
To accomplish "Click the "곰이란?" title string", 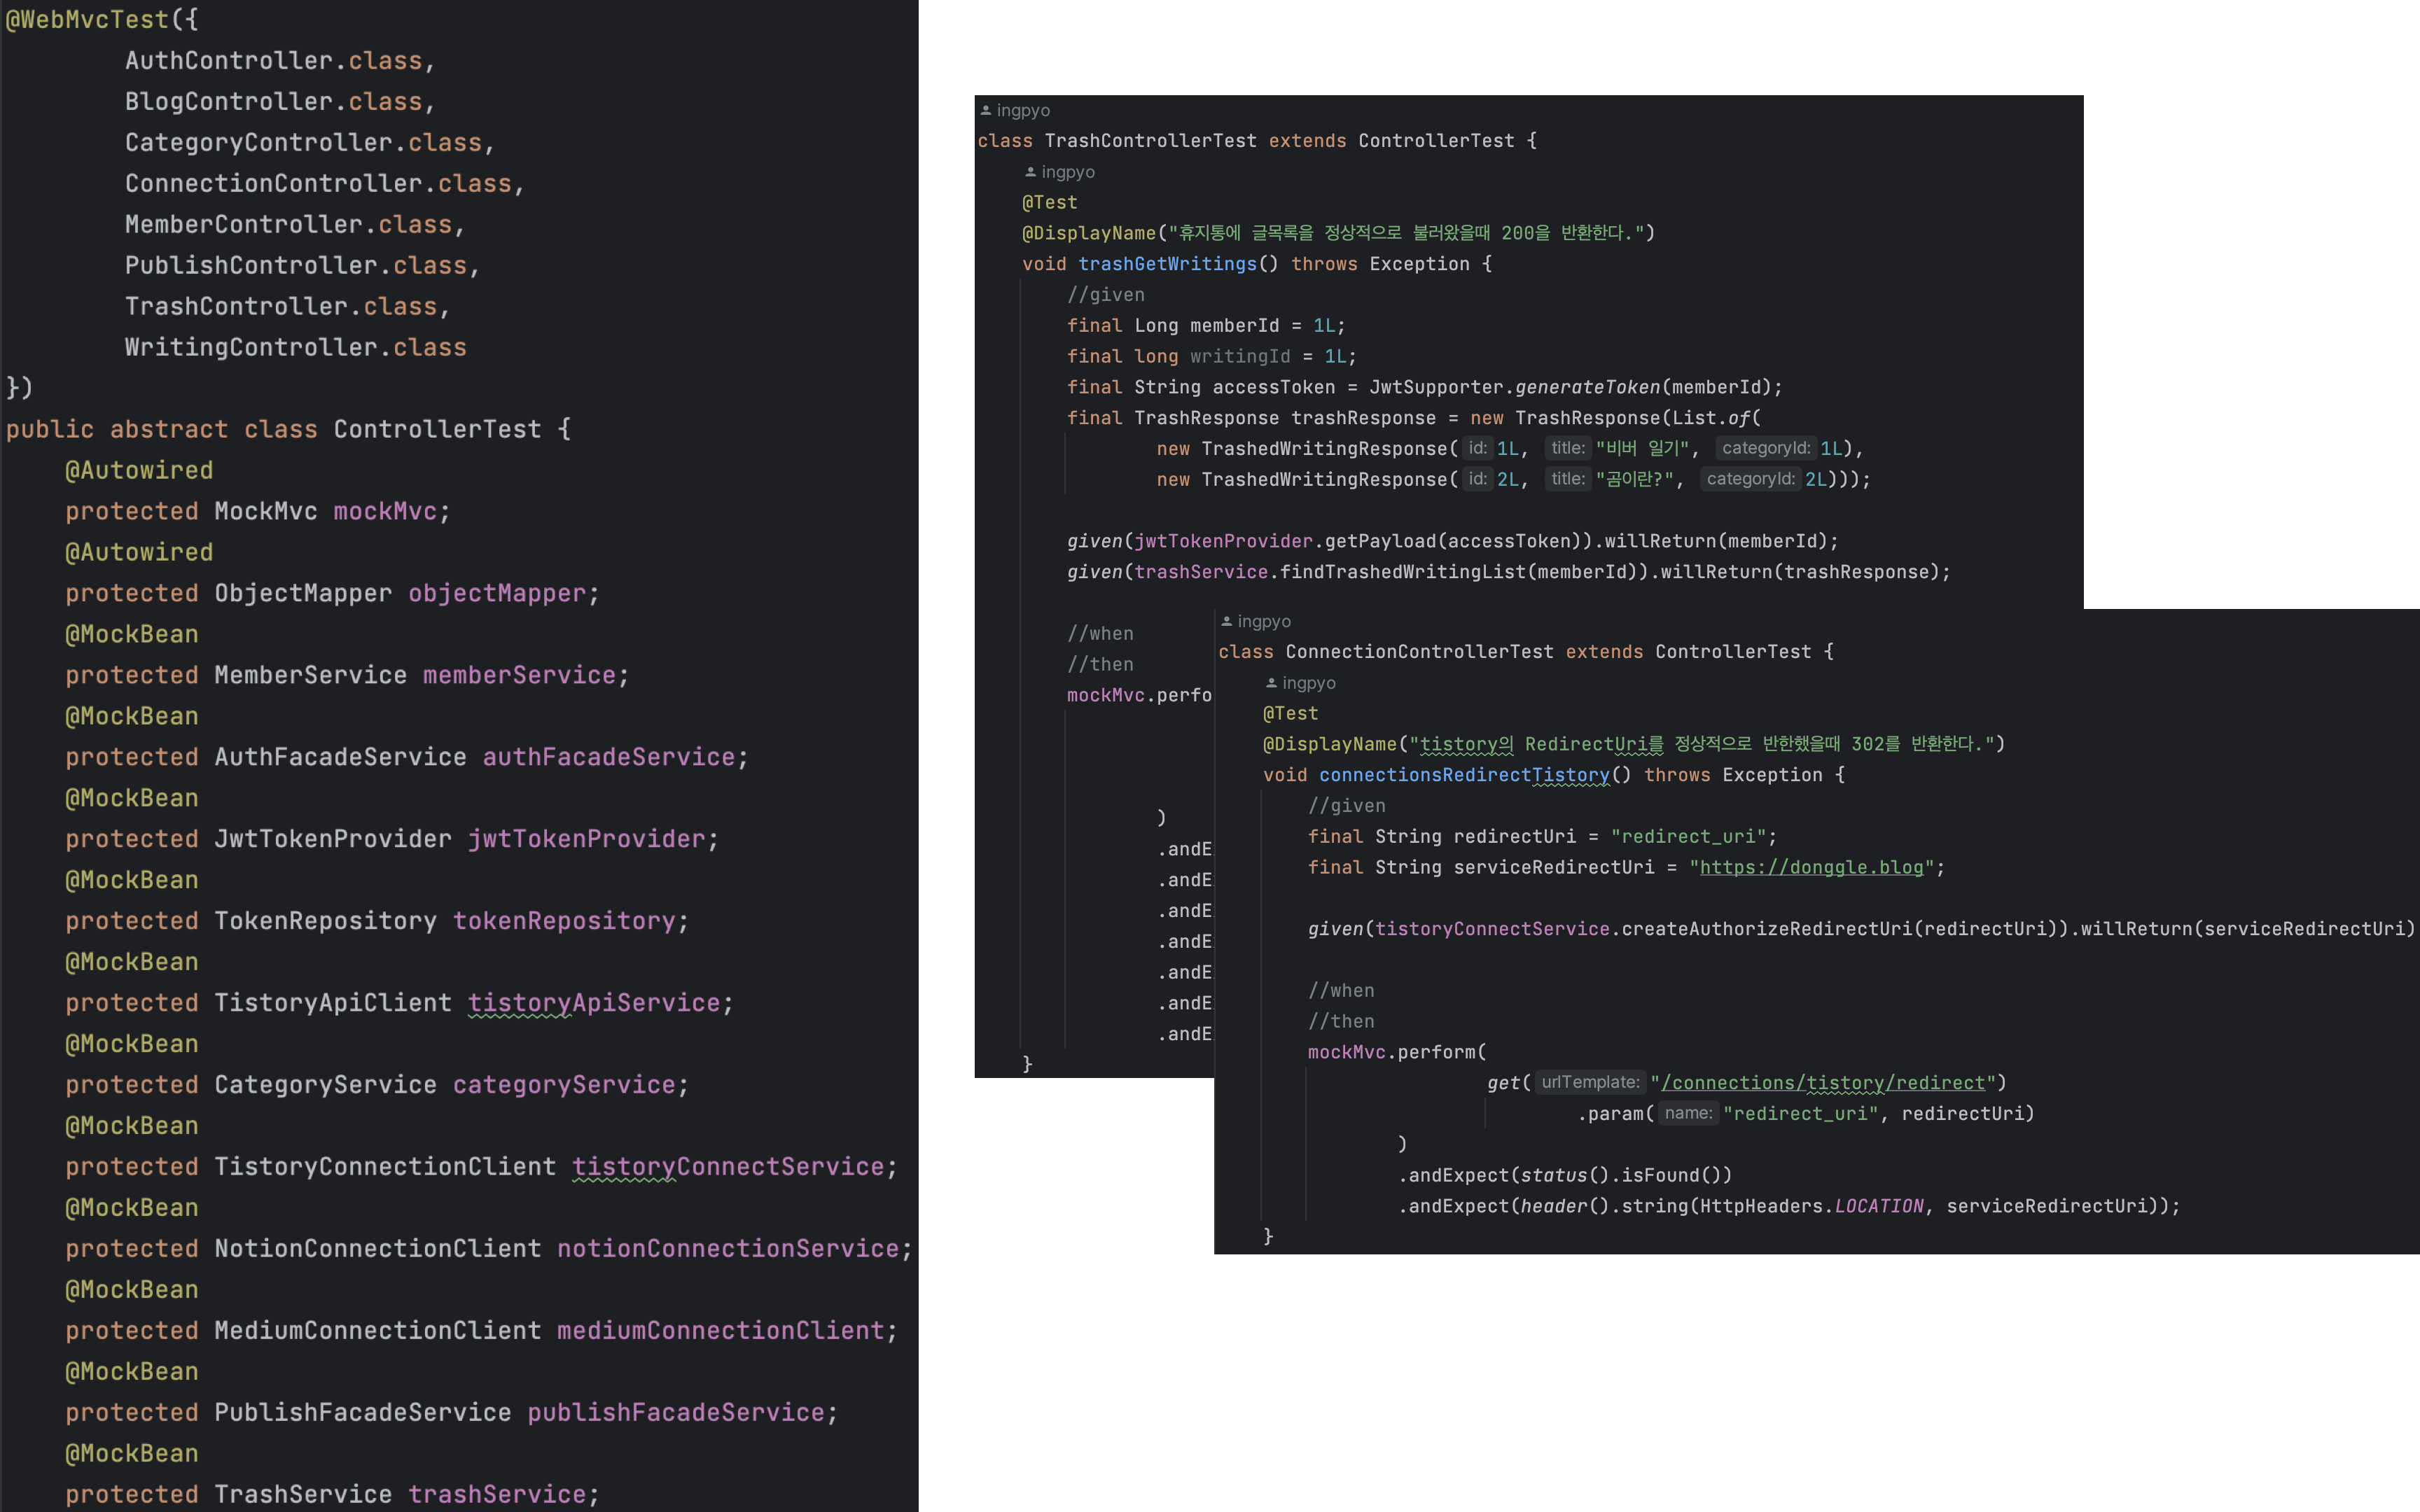I will [1635, 480].
